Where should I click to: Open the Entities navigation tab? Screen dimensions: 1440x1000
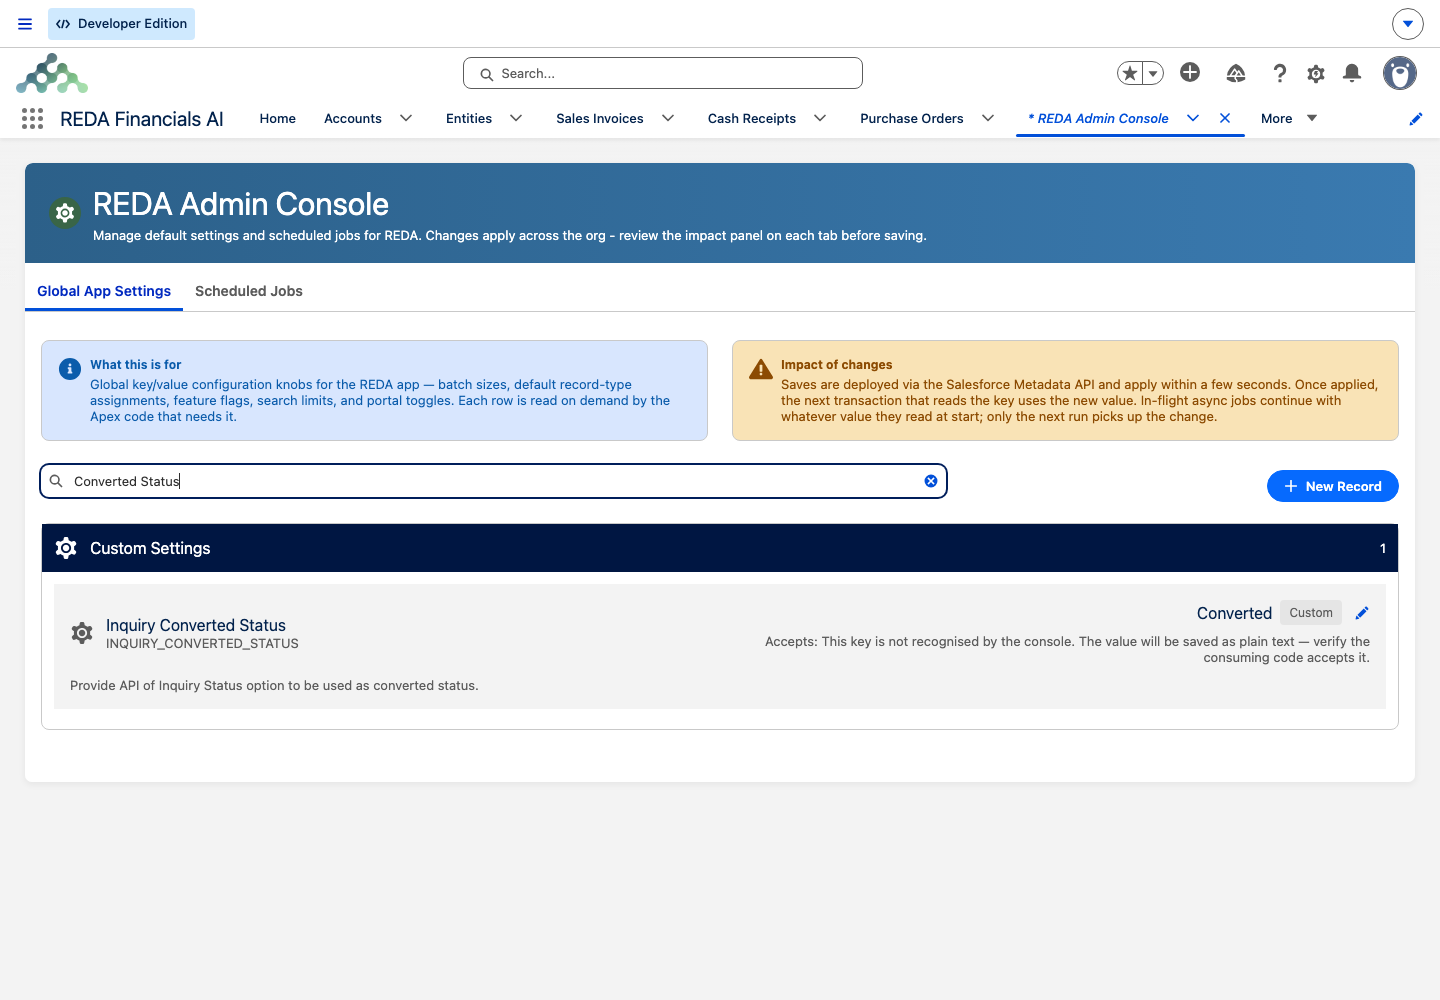469,118
